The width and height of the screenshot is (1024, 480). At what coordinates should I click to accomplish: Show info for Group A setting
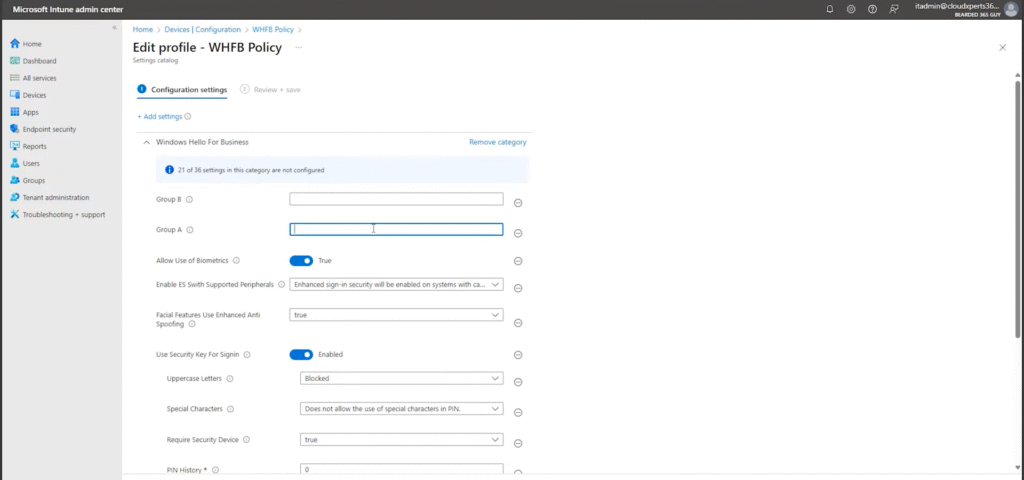[190, 230]
